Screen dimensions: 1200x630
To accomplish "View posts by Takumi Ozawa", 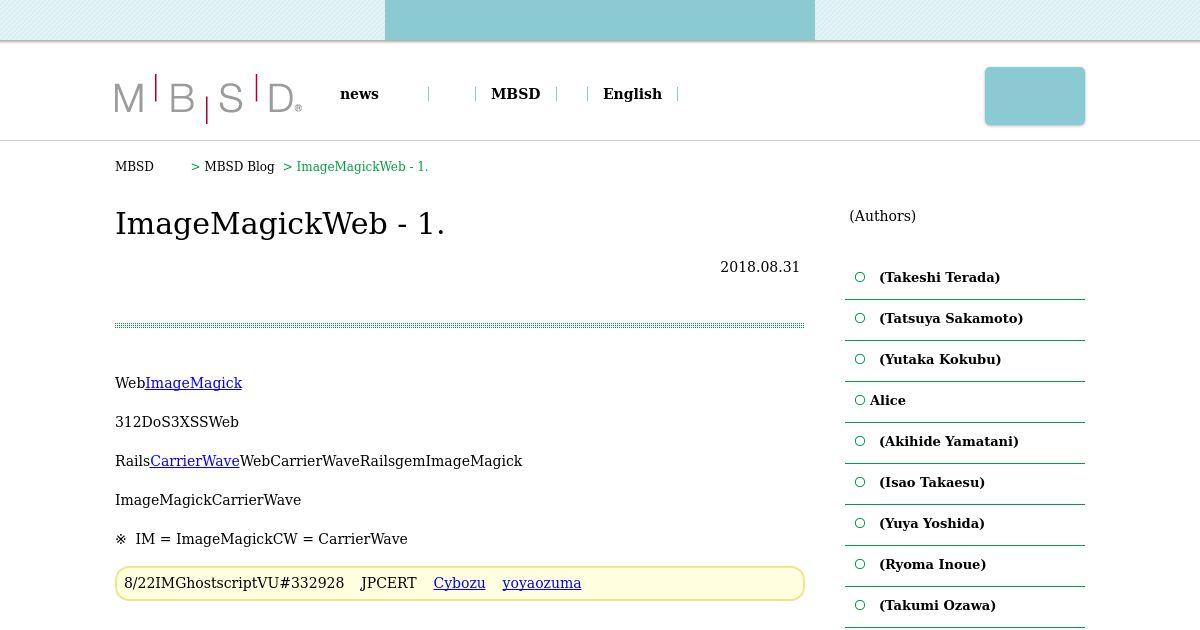I will tap(937, 606).
